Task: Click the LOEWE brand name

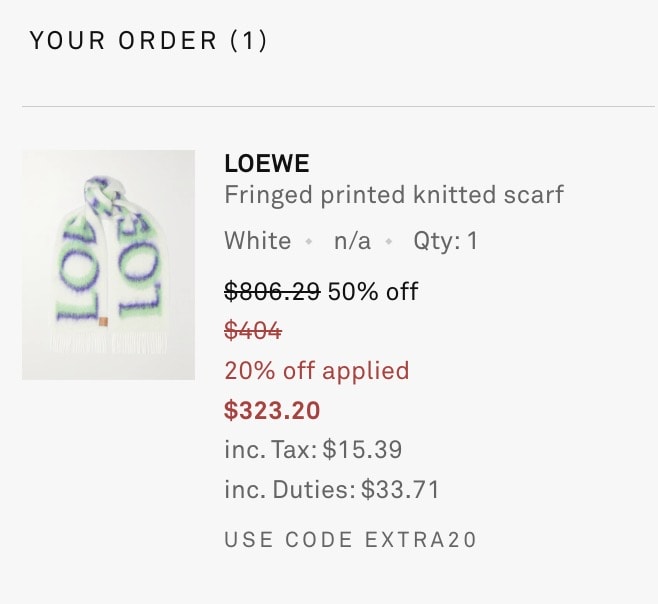Action: click(x=267, y=163)
